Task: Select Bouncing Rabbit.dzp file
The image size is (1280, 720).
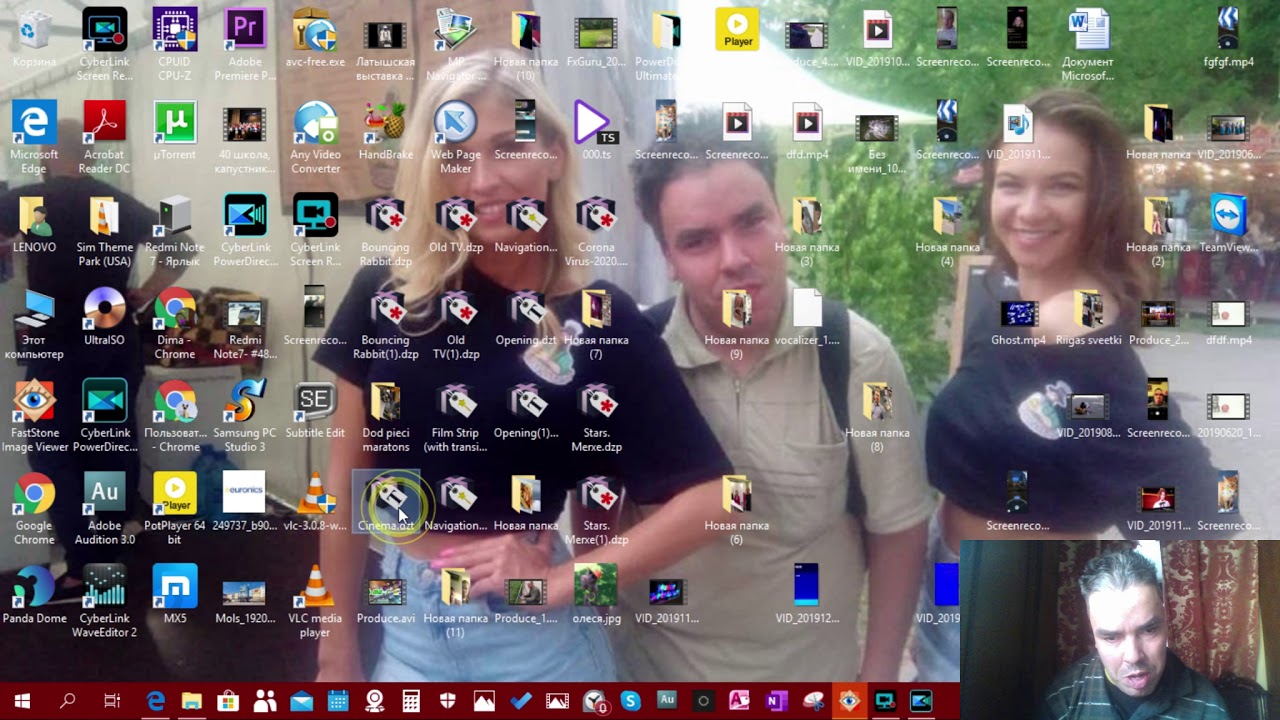Action: [x=385, y=229]
